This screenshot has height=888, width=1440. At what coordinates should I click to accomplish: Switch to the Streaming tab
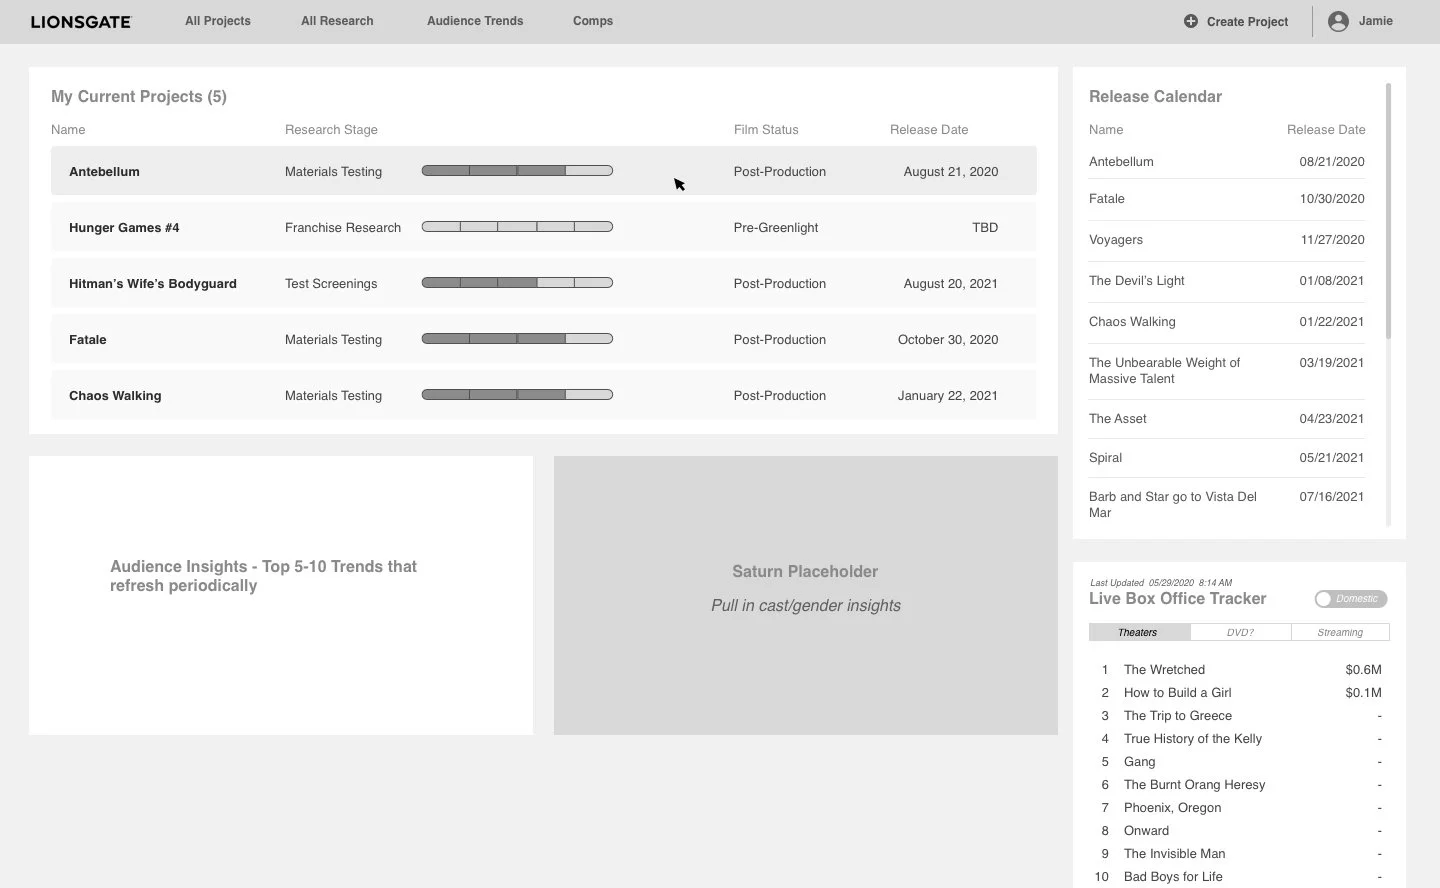pos(1340,632)
